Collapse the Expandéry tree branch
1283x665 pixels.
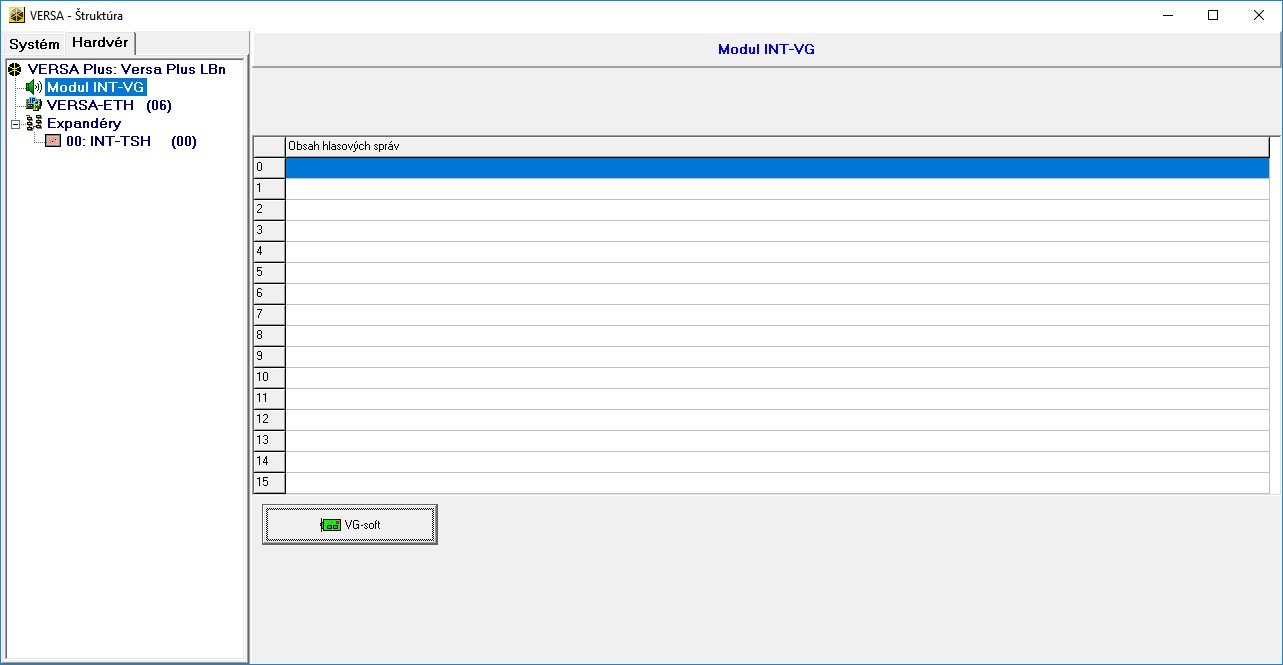pos(15,124)
